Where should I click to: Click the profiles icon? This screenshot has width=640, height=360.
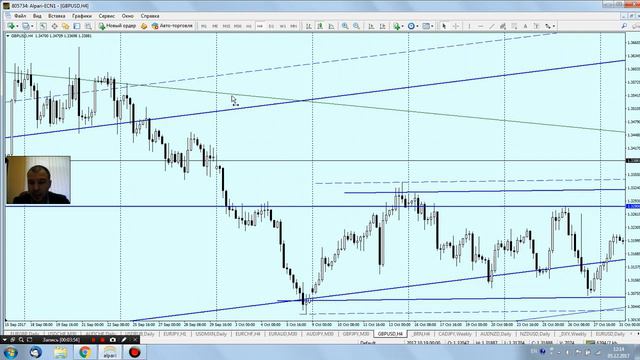(26, 26)
